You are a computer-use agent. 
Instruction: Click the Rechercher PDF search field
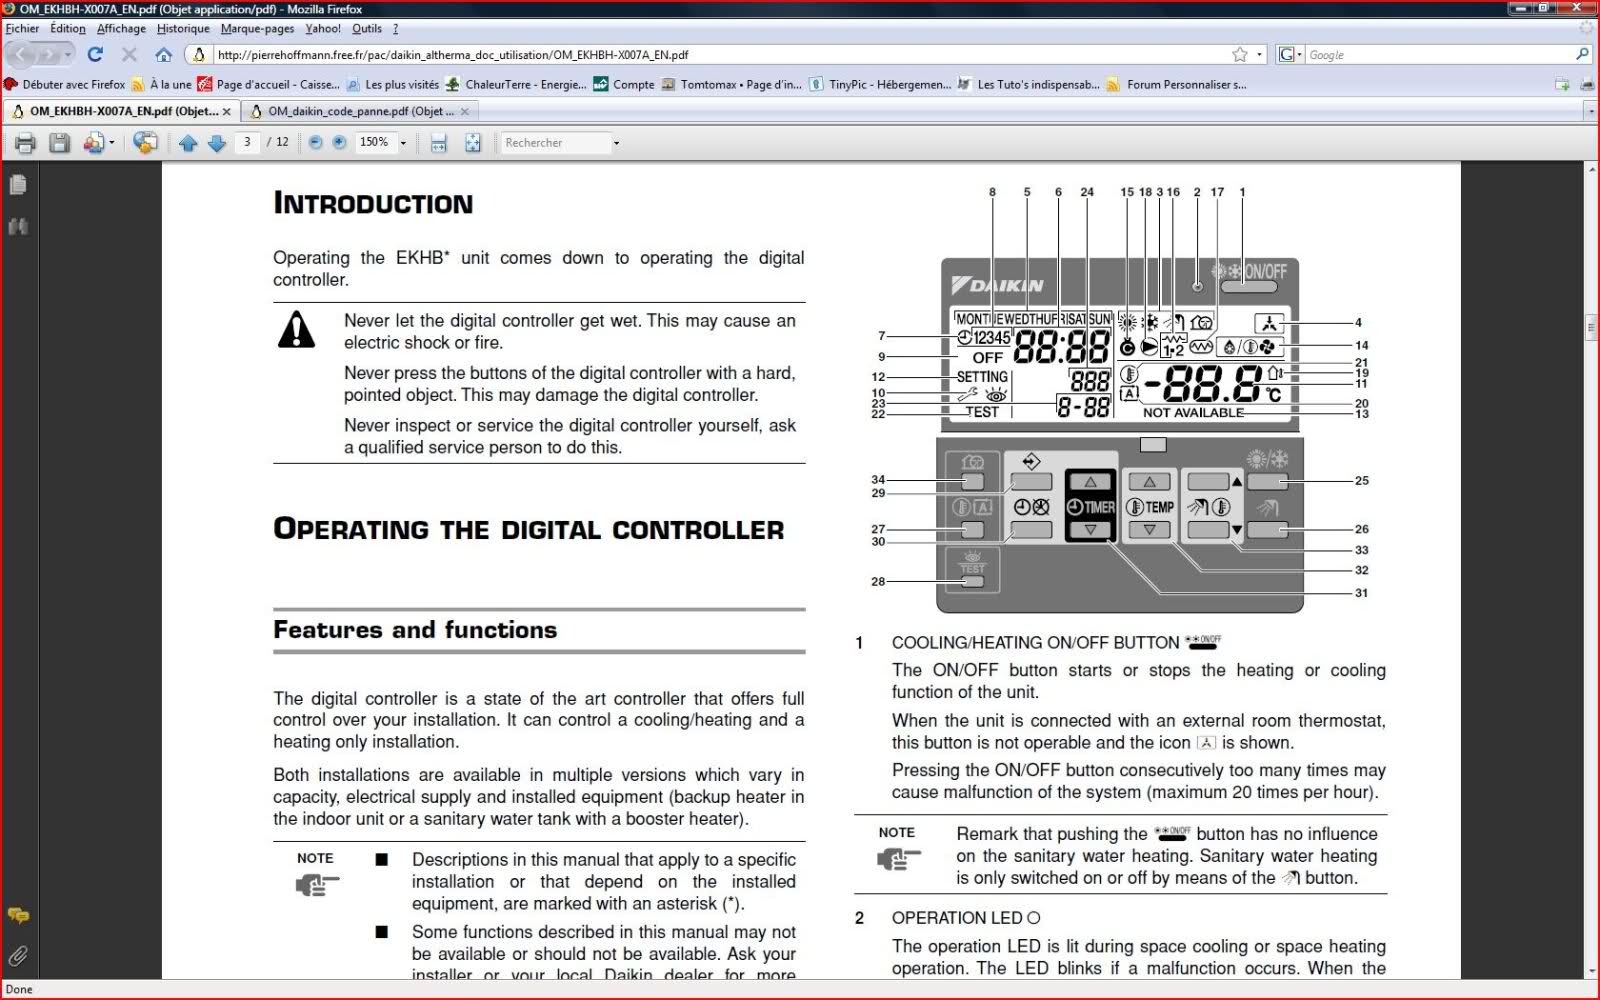(555, 143)
